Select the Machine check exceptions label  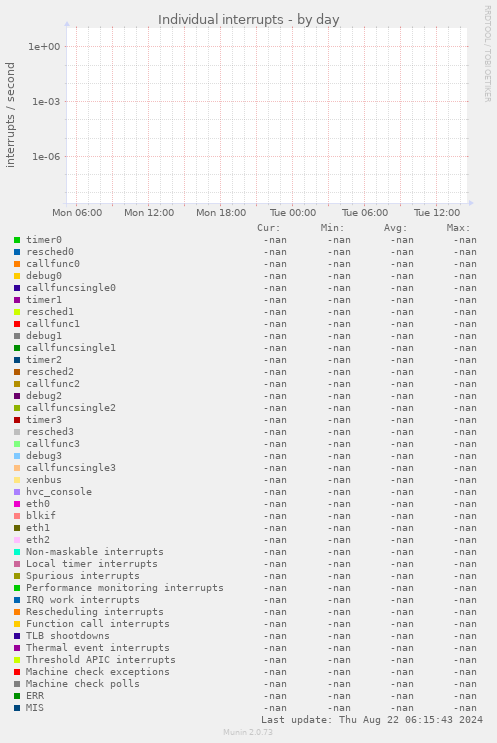coord(98,672)
